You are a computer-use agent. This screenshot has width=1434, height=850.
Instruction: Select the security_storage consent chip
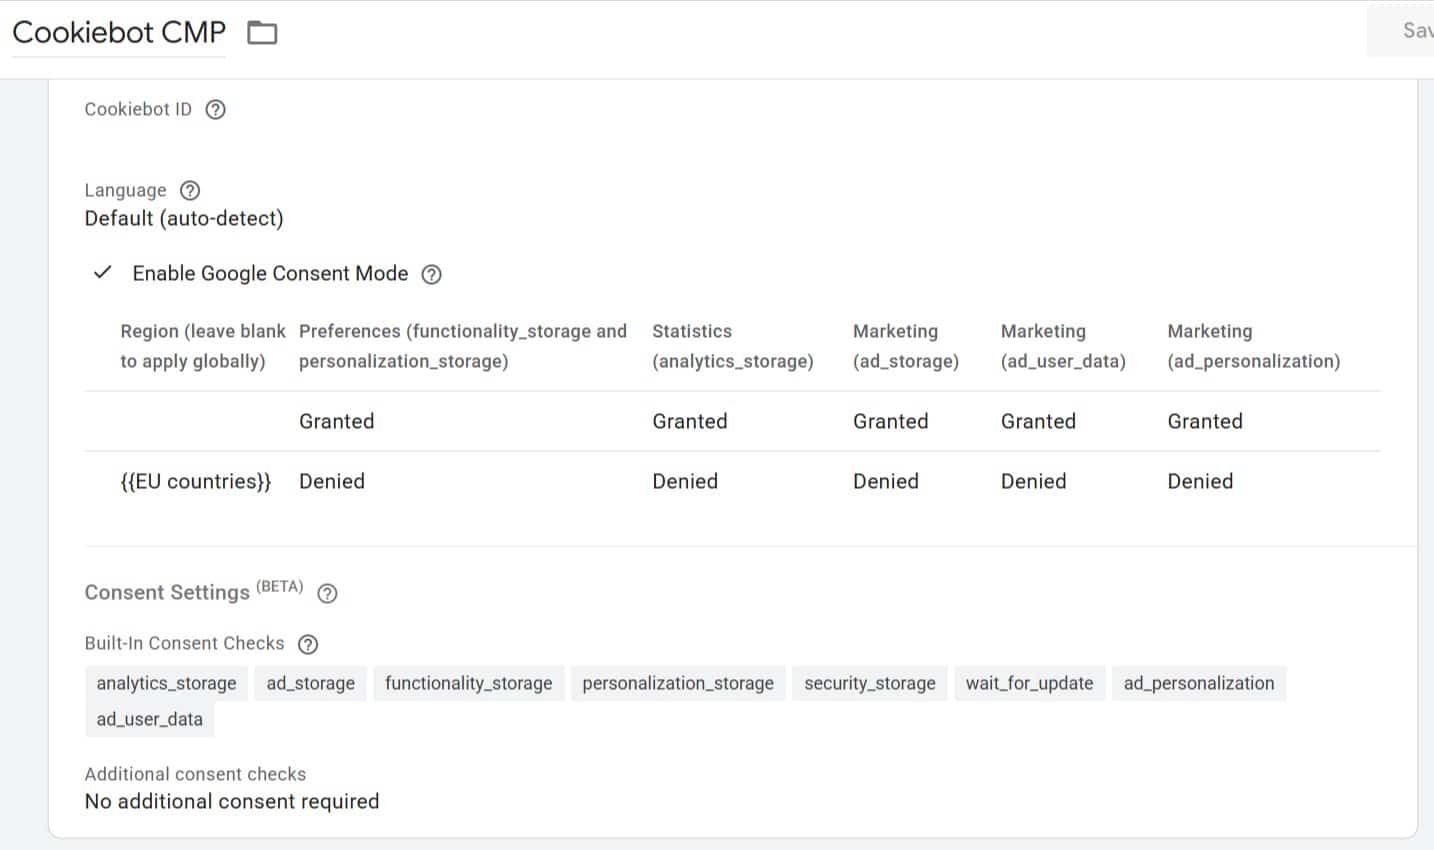[870, 683]
